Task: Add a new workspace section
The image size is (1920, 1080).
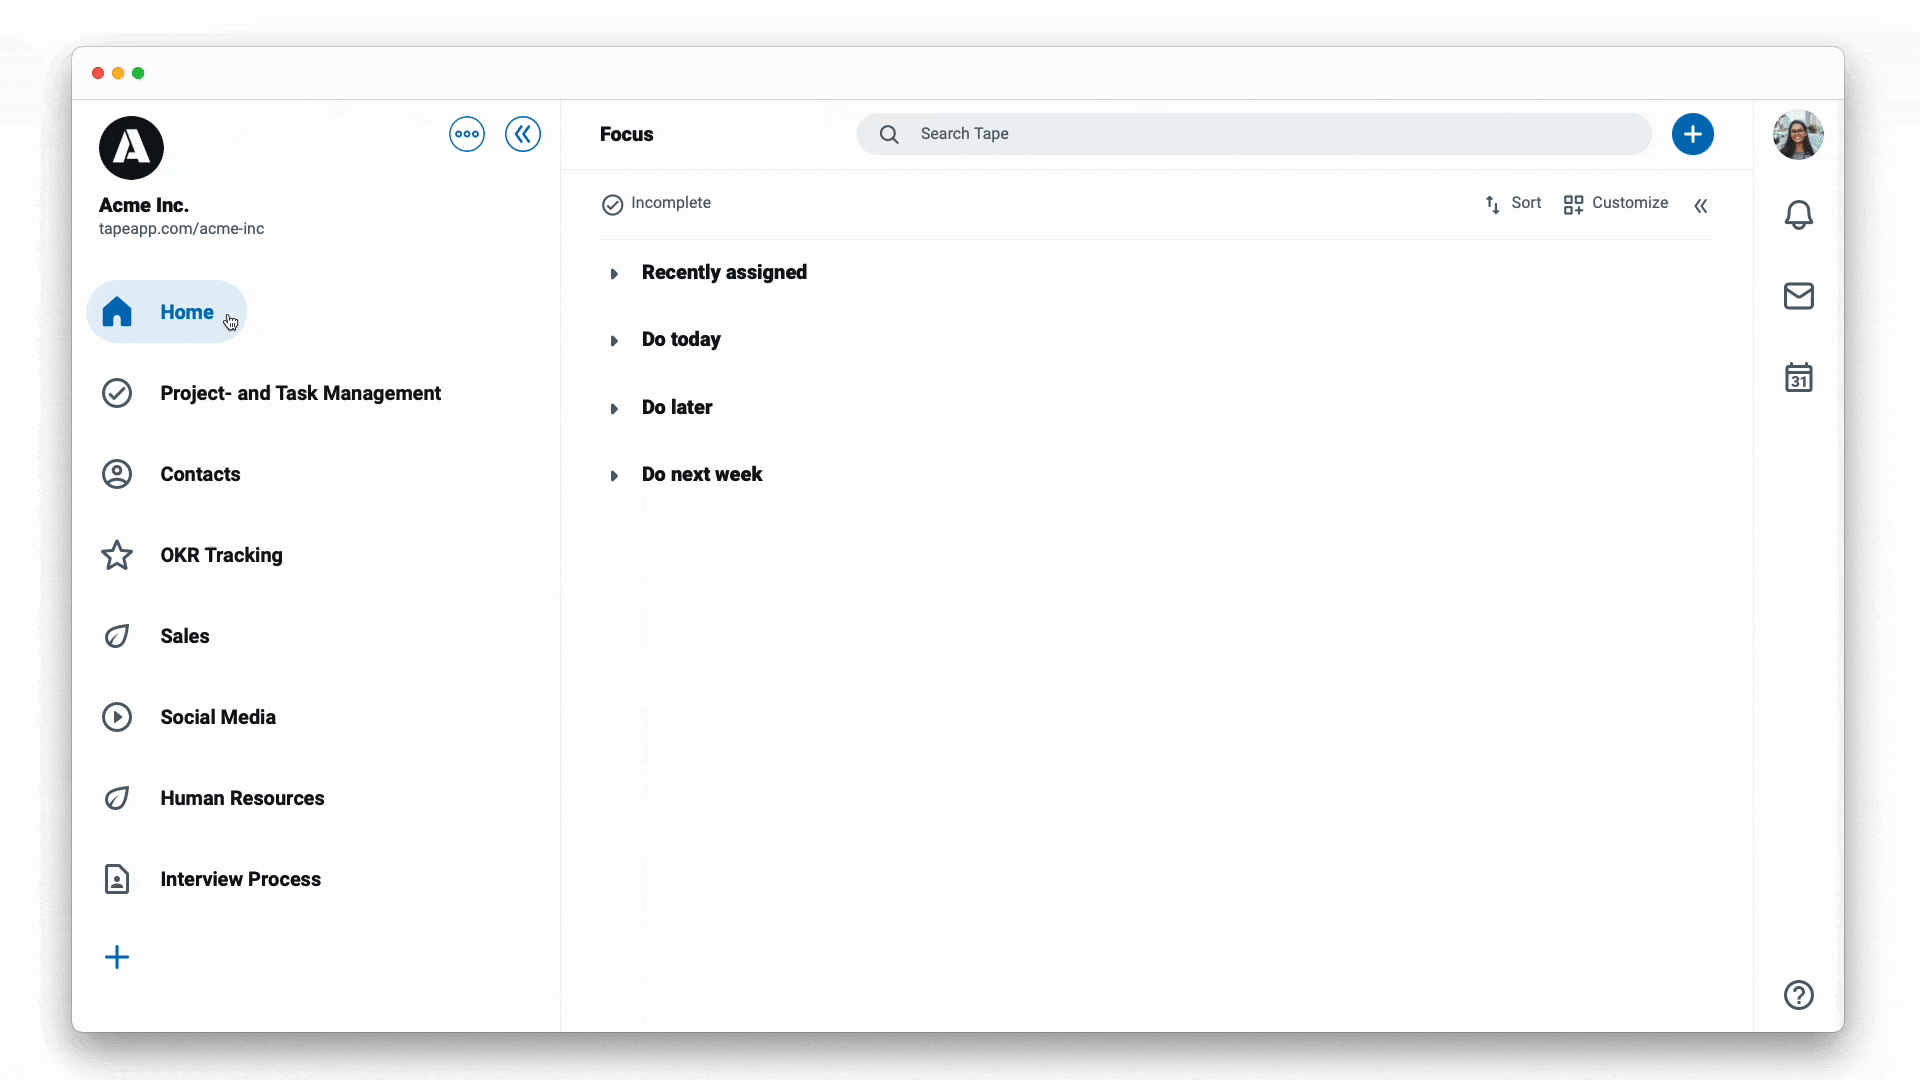Action: (117, 956)
